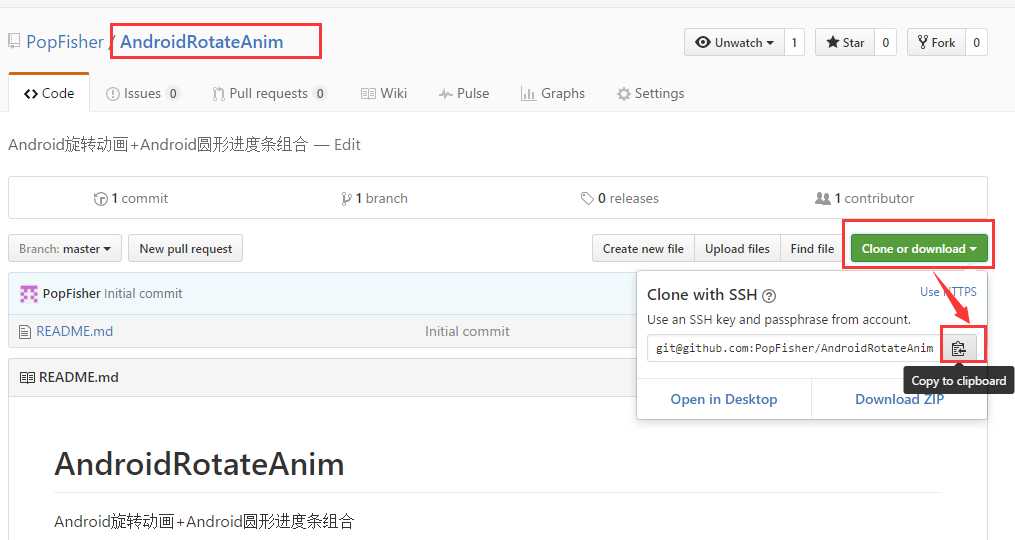Click the Settings gear icon

coord(623,94)
